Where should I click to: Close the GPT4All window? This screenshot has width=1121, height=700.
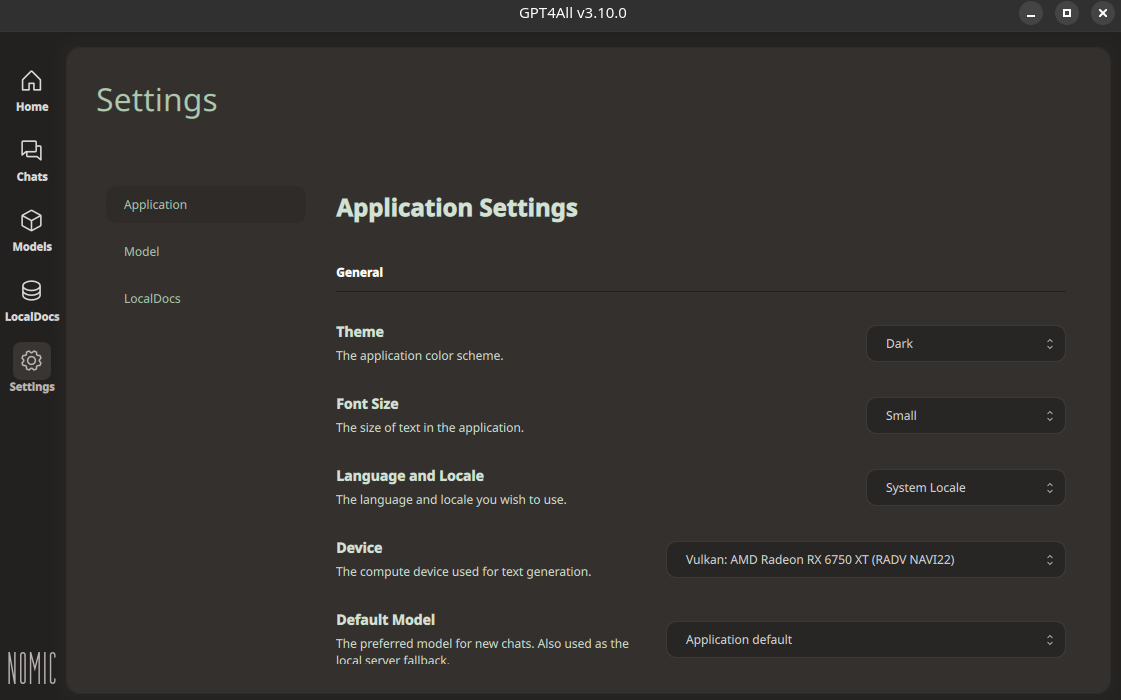click(1103, 14)
